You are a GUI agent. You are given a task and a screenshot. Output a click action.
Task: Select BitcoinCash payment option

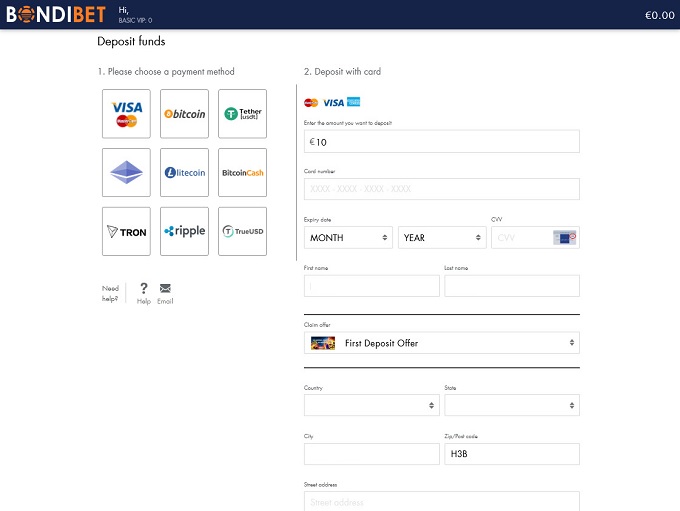242,172
